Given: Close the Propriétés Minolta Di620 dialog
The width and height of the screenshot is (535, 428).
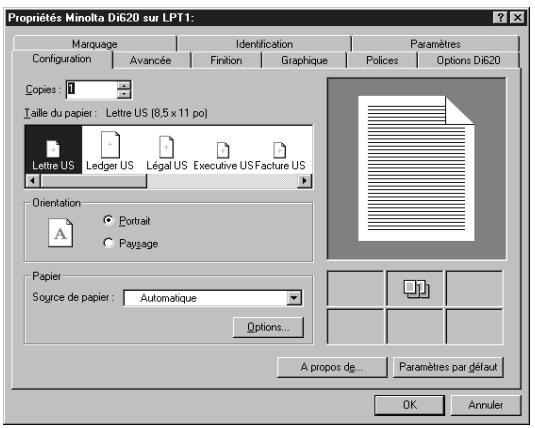Looking at the screenshot, I should (517, 18).
